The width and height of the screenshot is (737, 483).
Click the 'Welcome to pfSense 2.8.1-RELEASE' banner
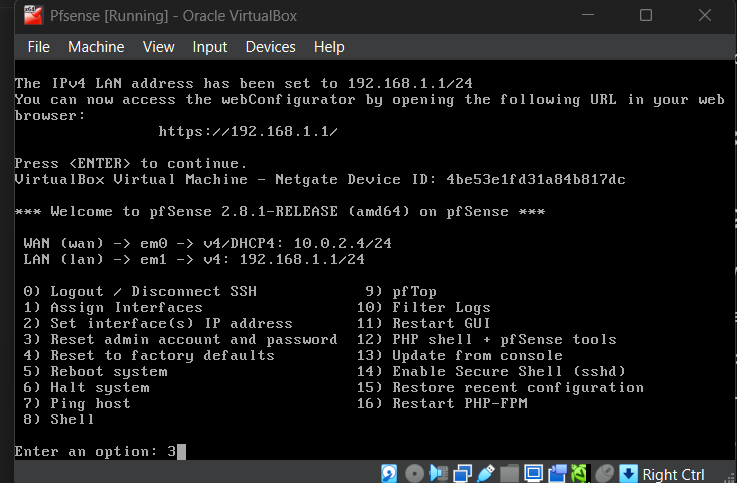(x=280, y=211)
